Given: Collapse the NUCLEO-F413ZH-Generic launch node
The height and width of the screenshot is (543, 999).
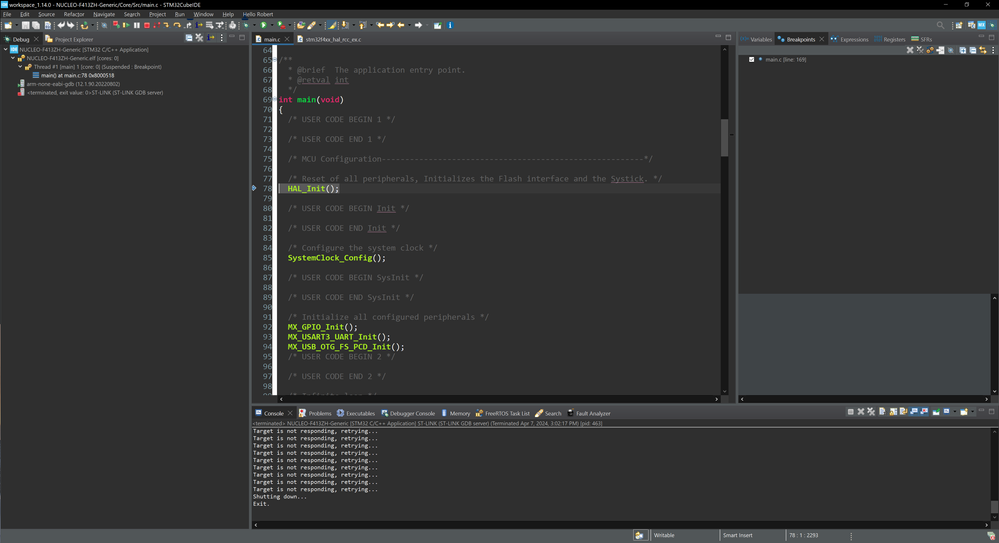Looking at the screenshot, I should (5, 49).
